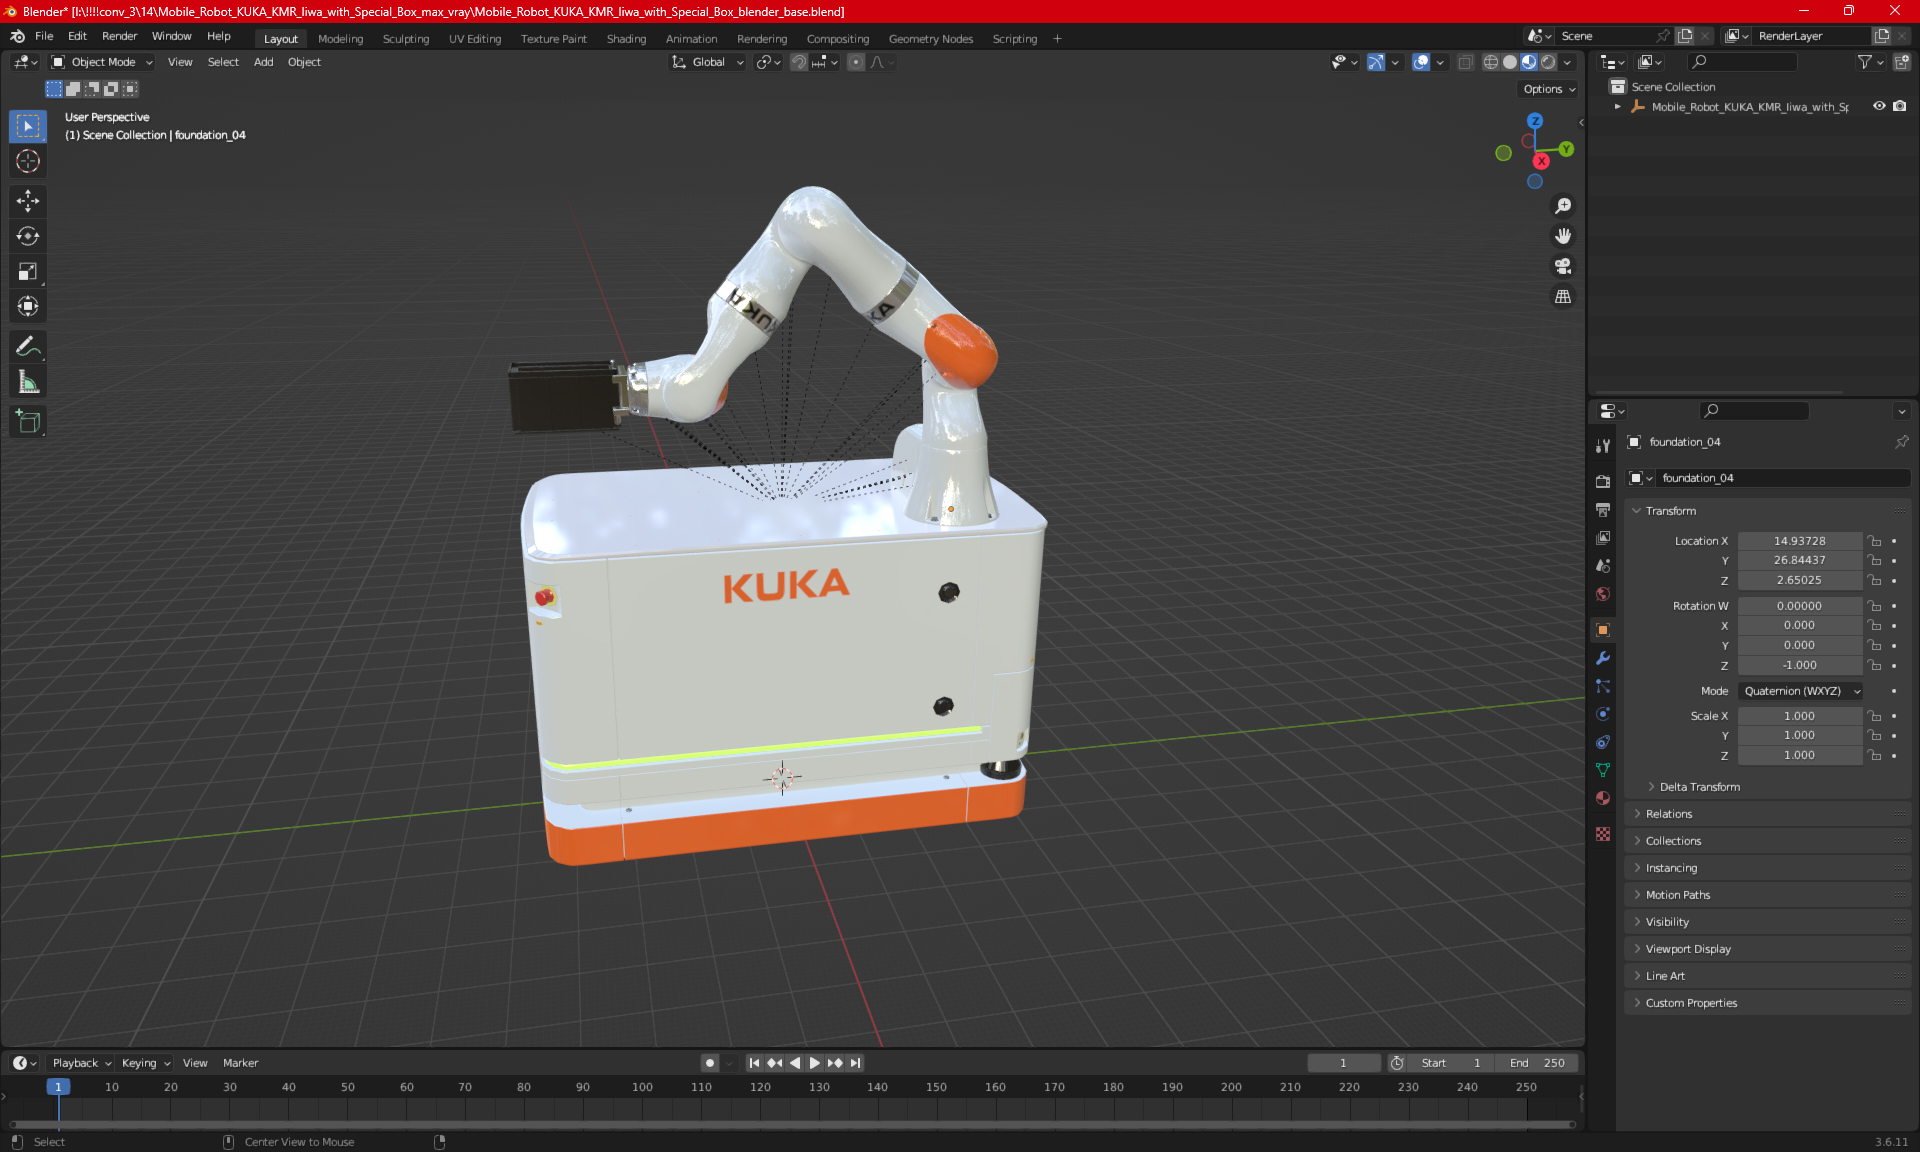Open the viewport Add menu
The width and height of the screenshot is (1920, 1152).
(263, 62)
